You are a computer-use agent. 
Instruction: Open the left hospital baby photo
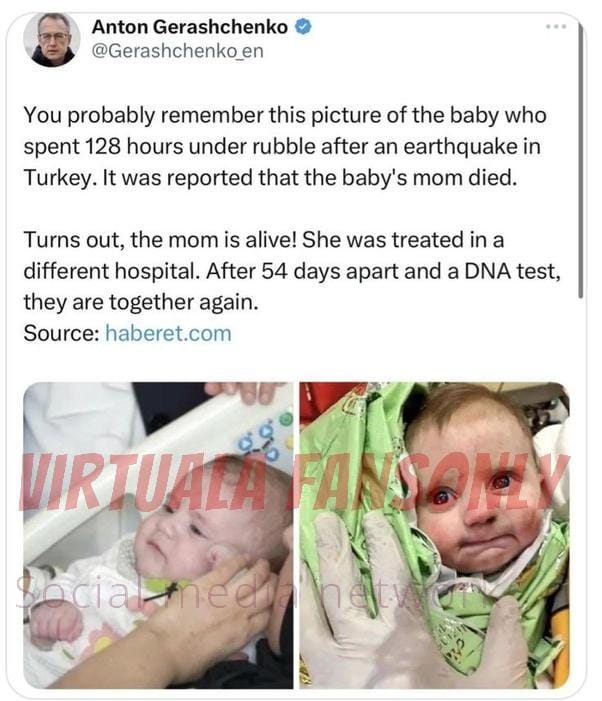coord(158,535)
